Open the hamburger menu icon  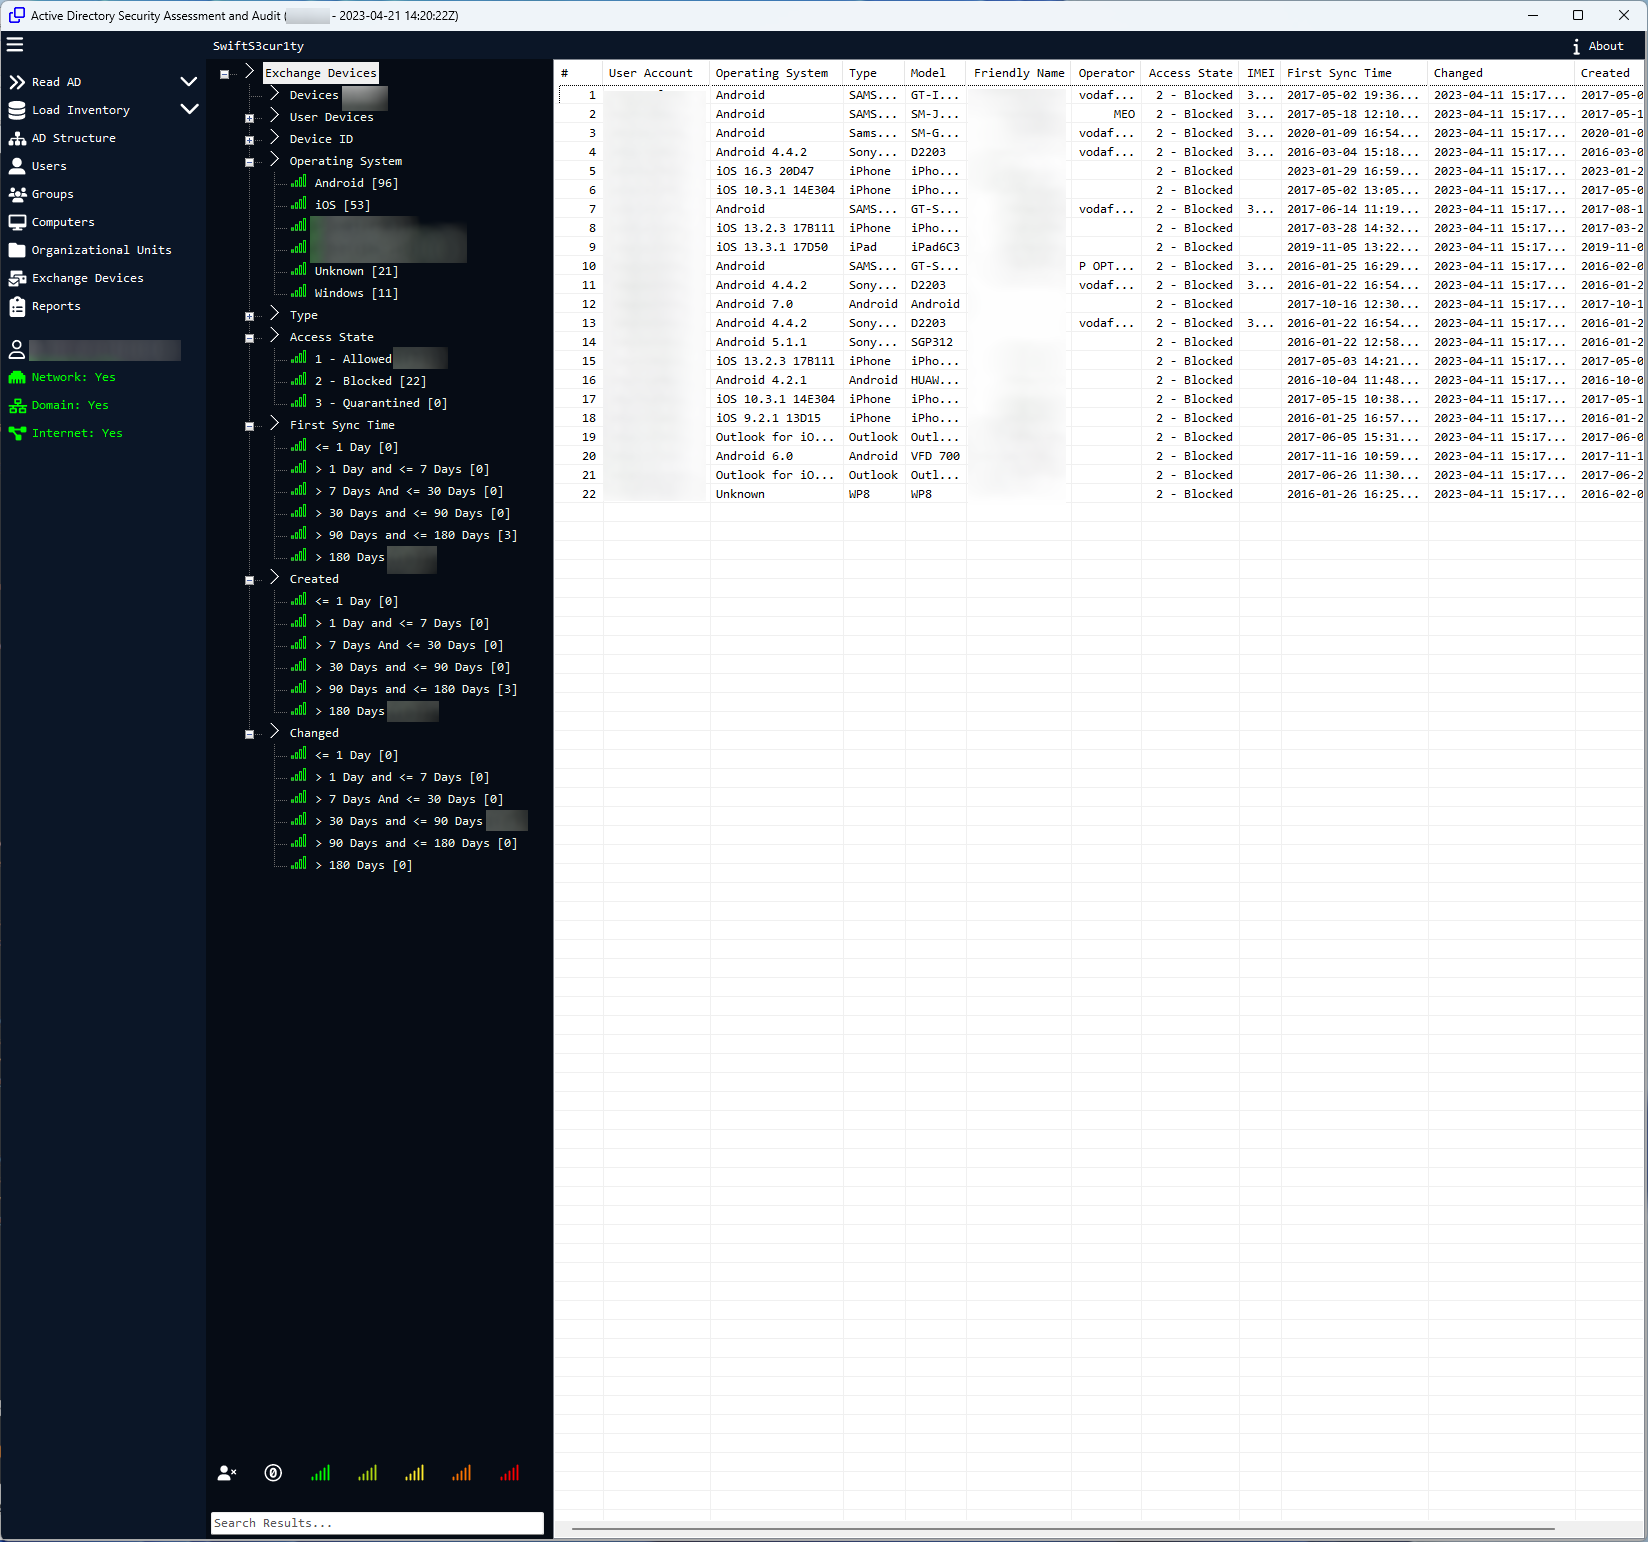tap(15, 44)
